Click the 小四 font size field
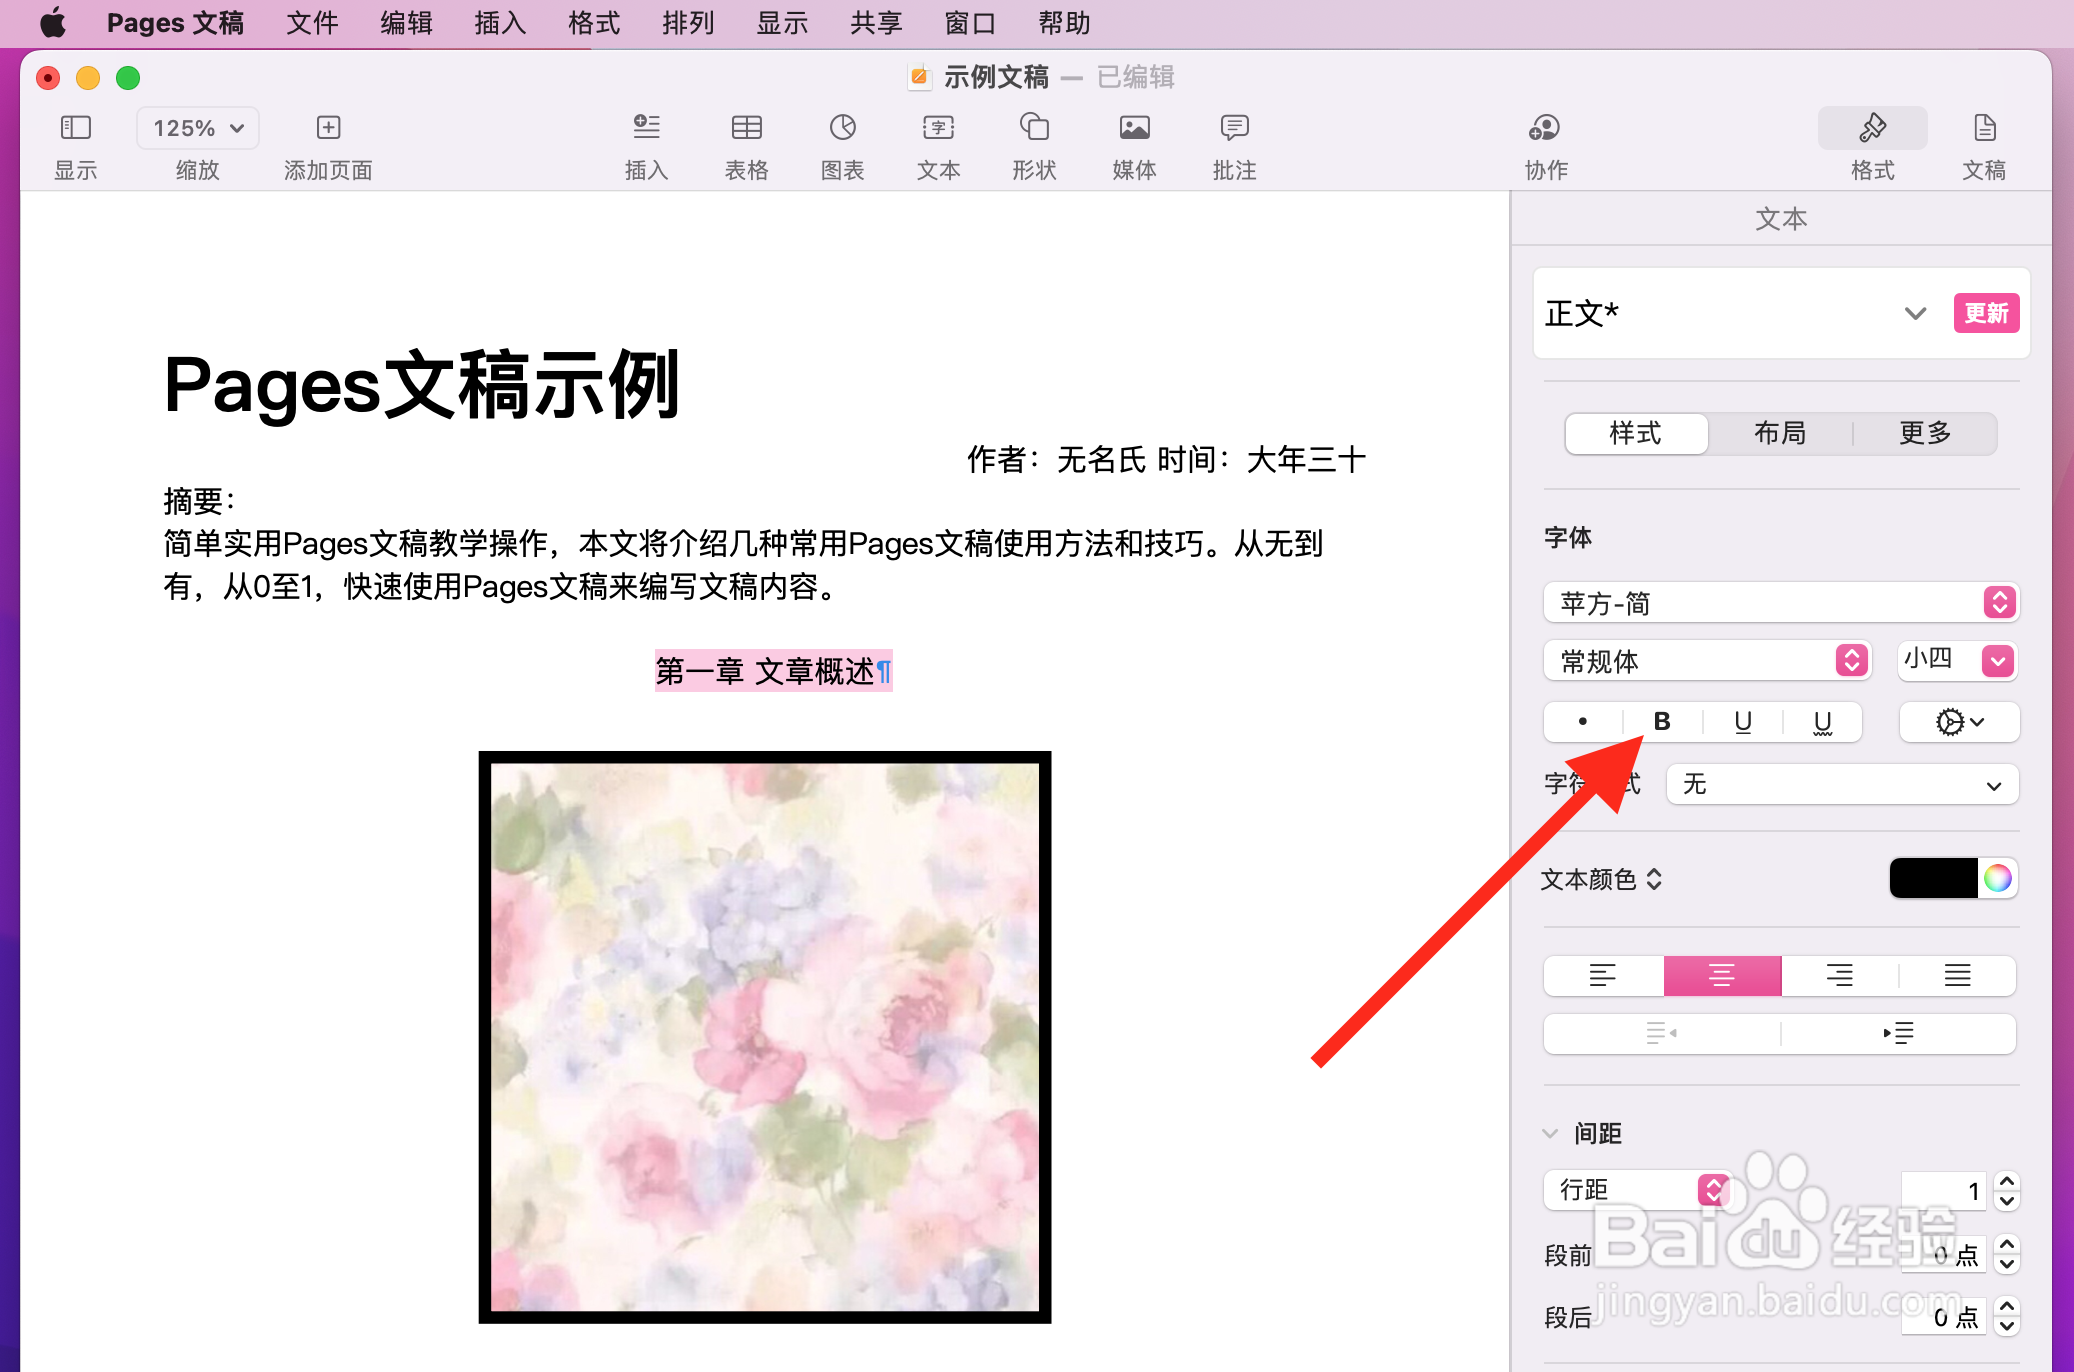Screen dimensions: 2074x1372 [x=1937, y=660]
